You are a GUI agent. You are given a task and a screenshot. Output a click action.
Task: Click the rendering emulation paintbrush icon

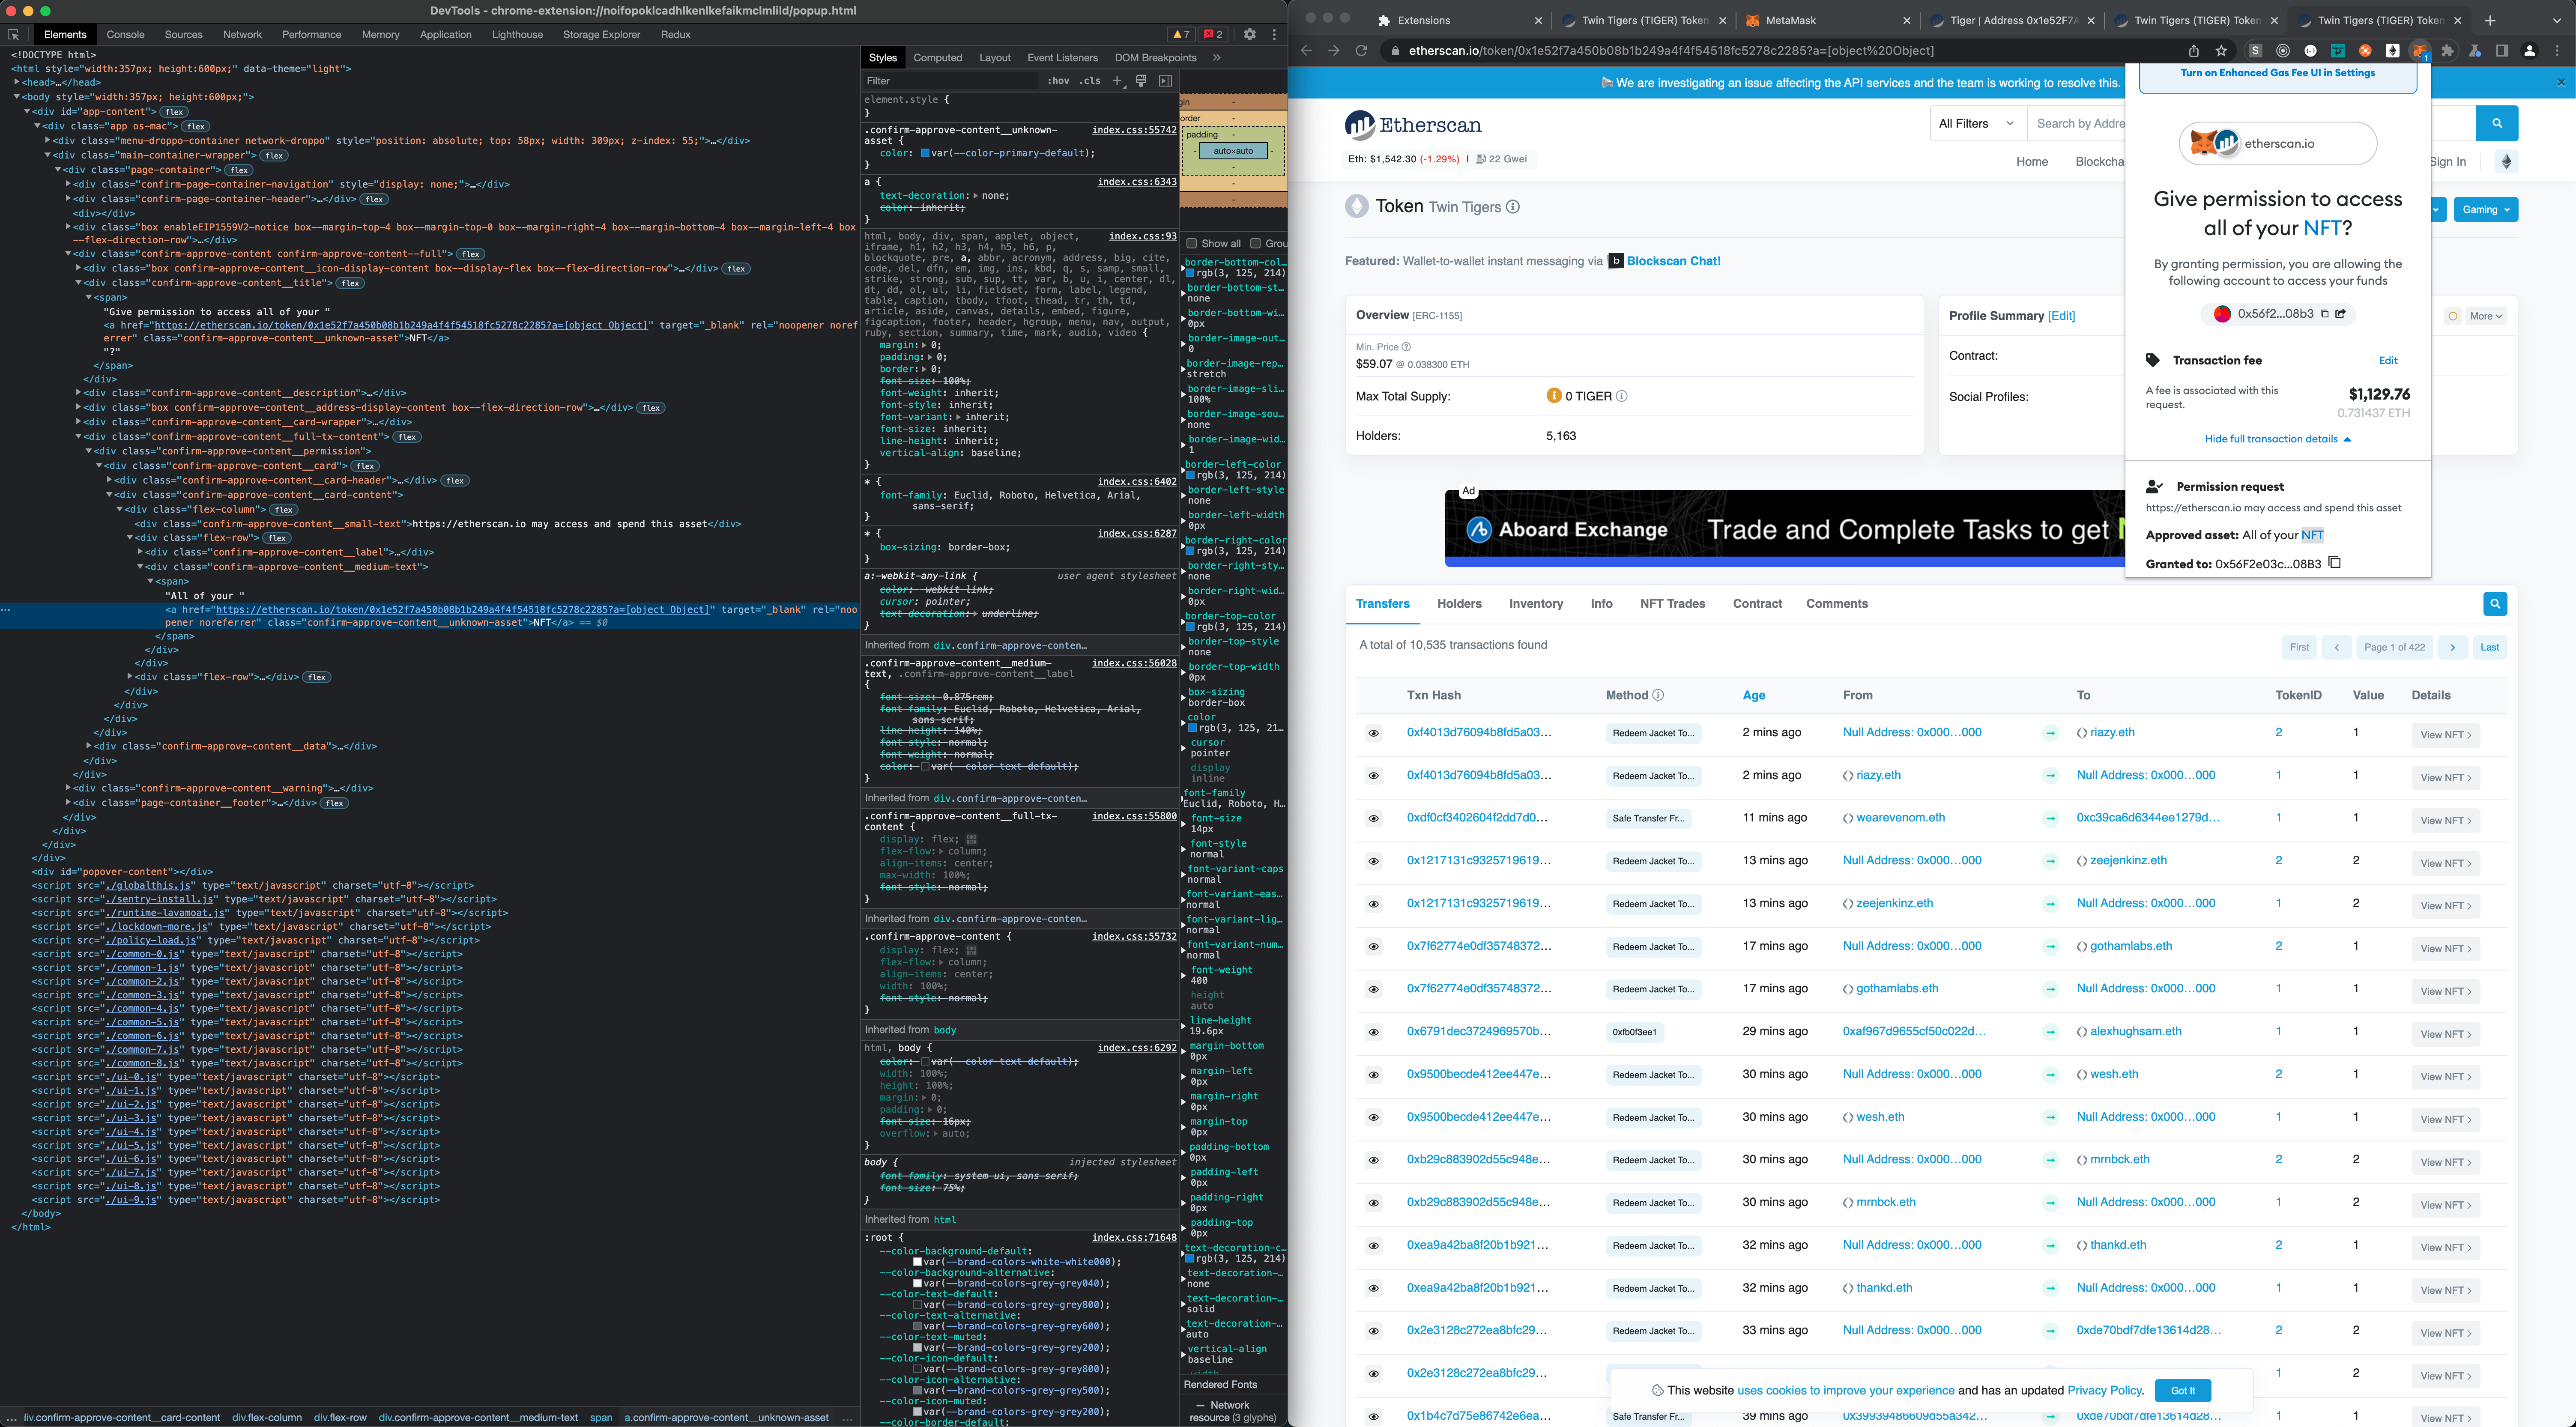[1141, 81]
